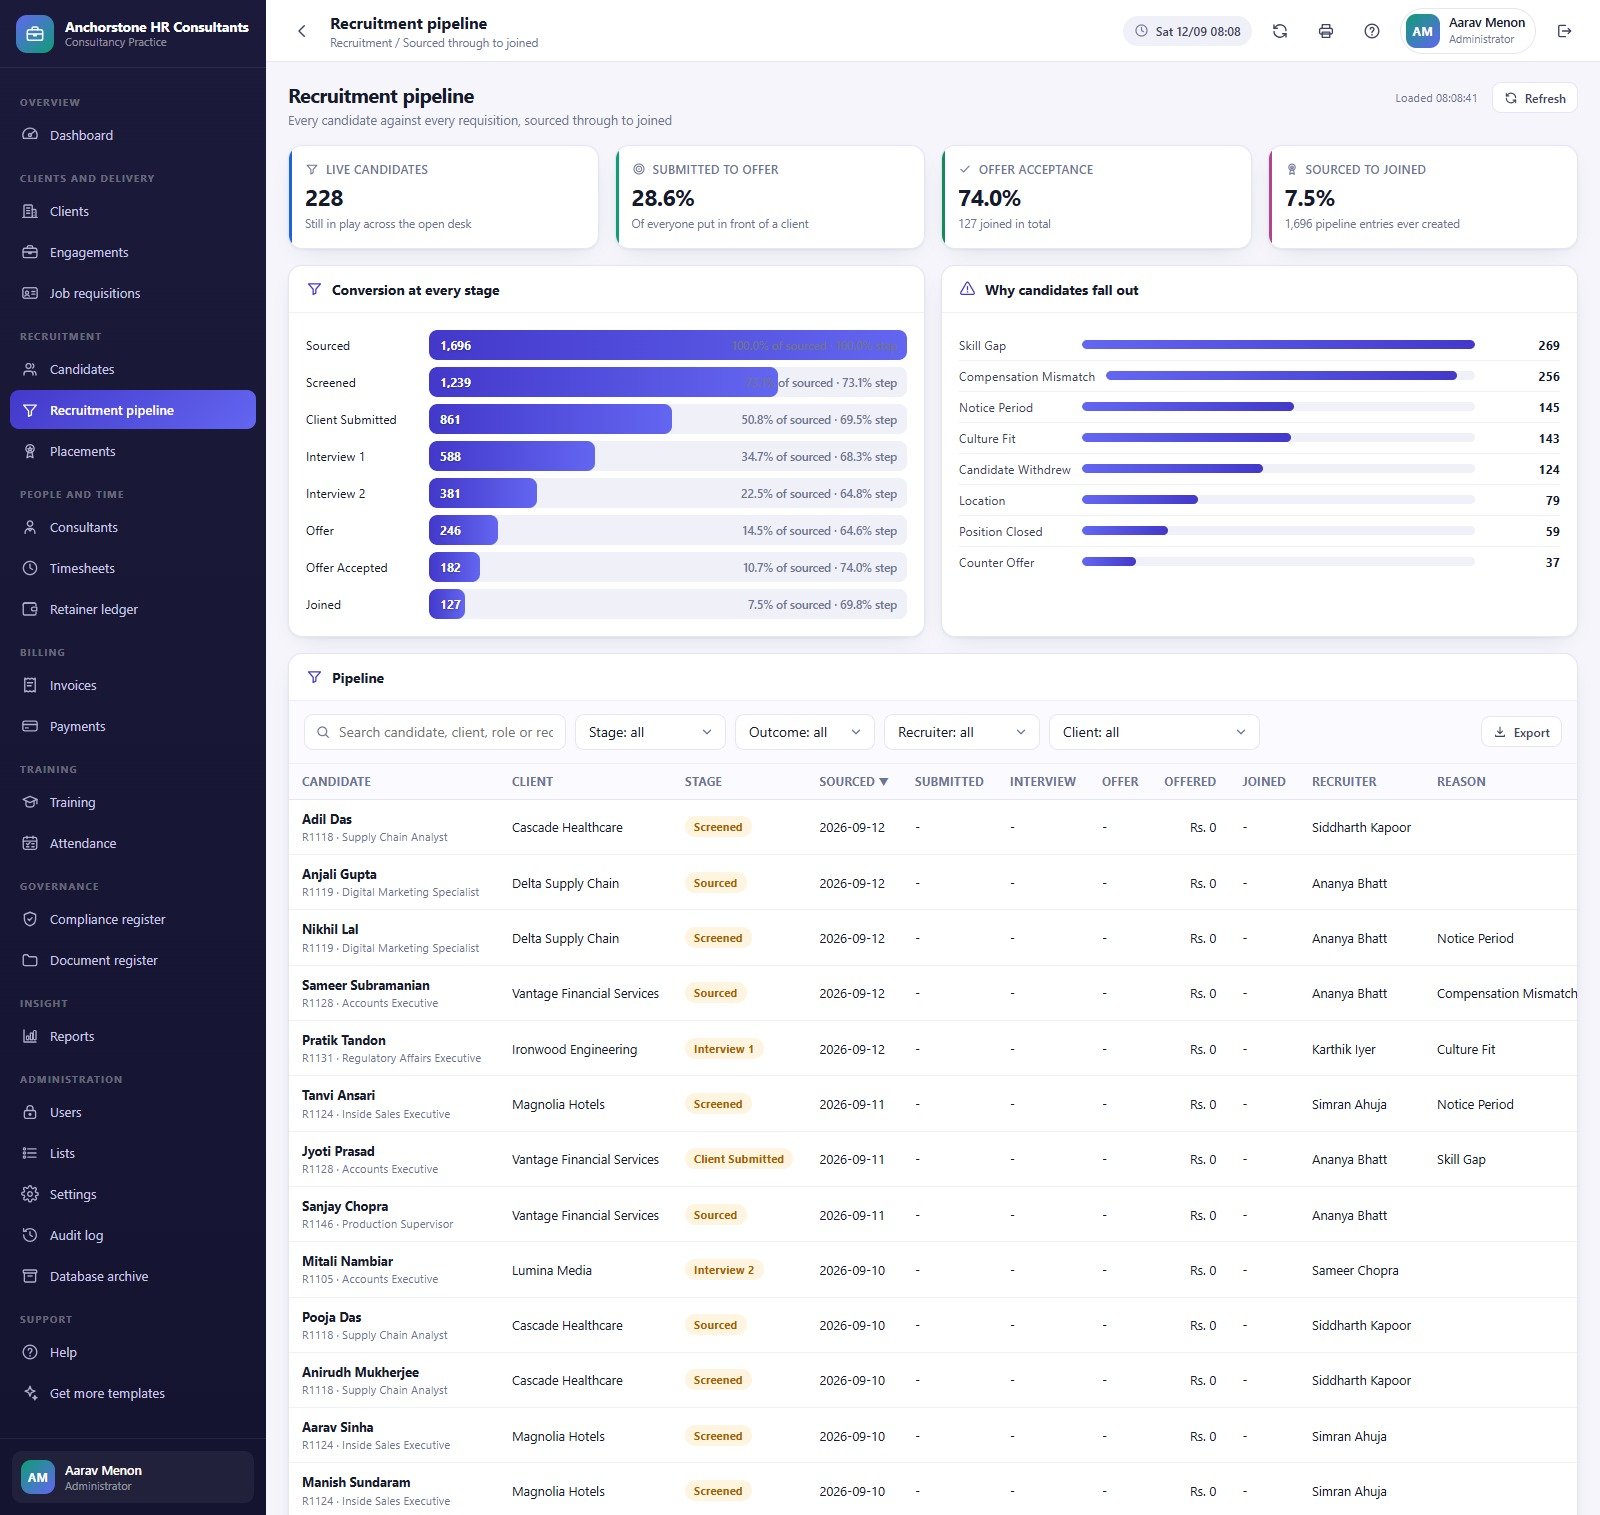Click the CANDIDATE column header

coord(336,782)
